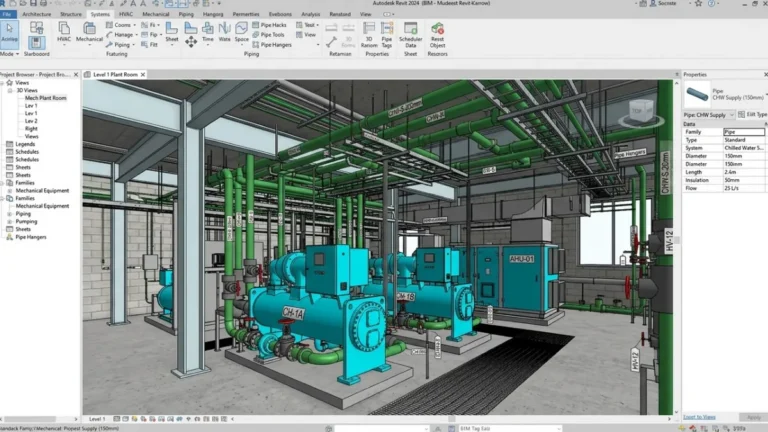Open Pipe Hacks in Piping panel
The image size is (768, 432).
point(269,25)
